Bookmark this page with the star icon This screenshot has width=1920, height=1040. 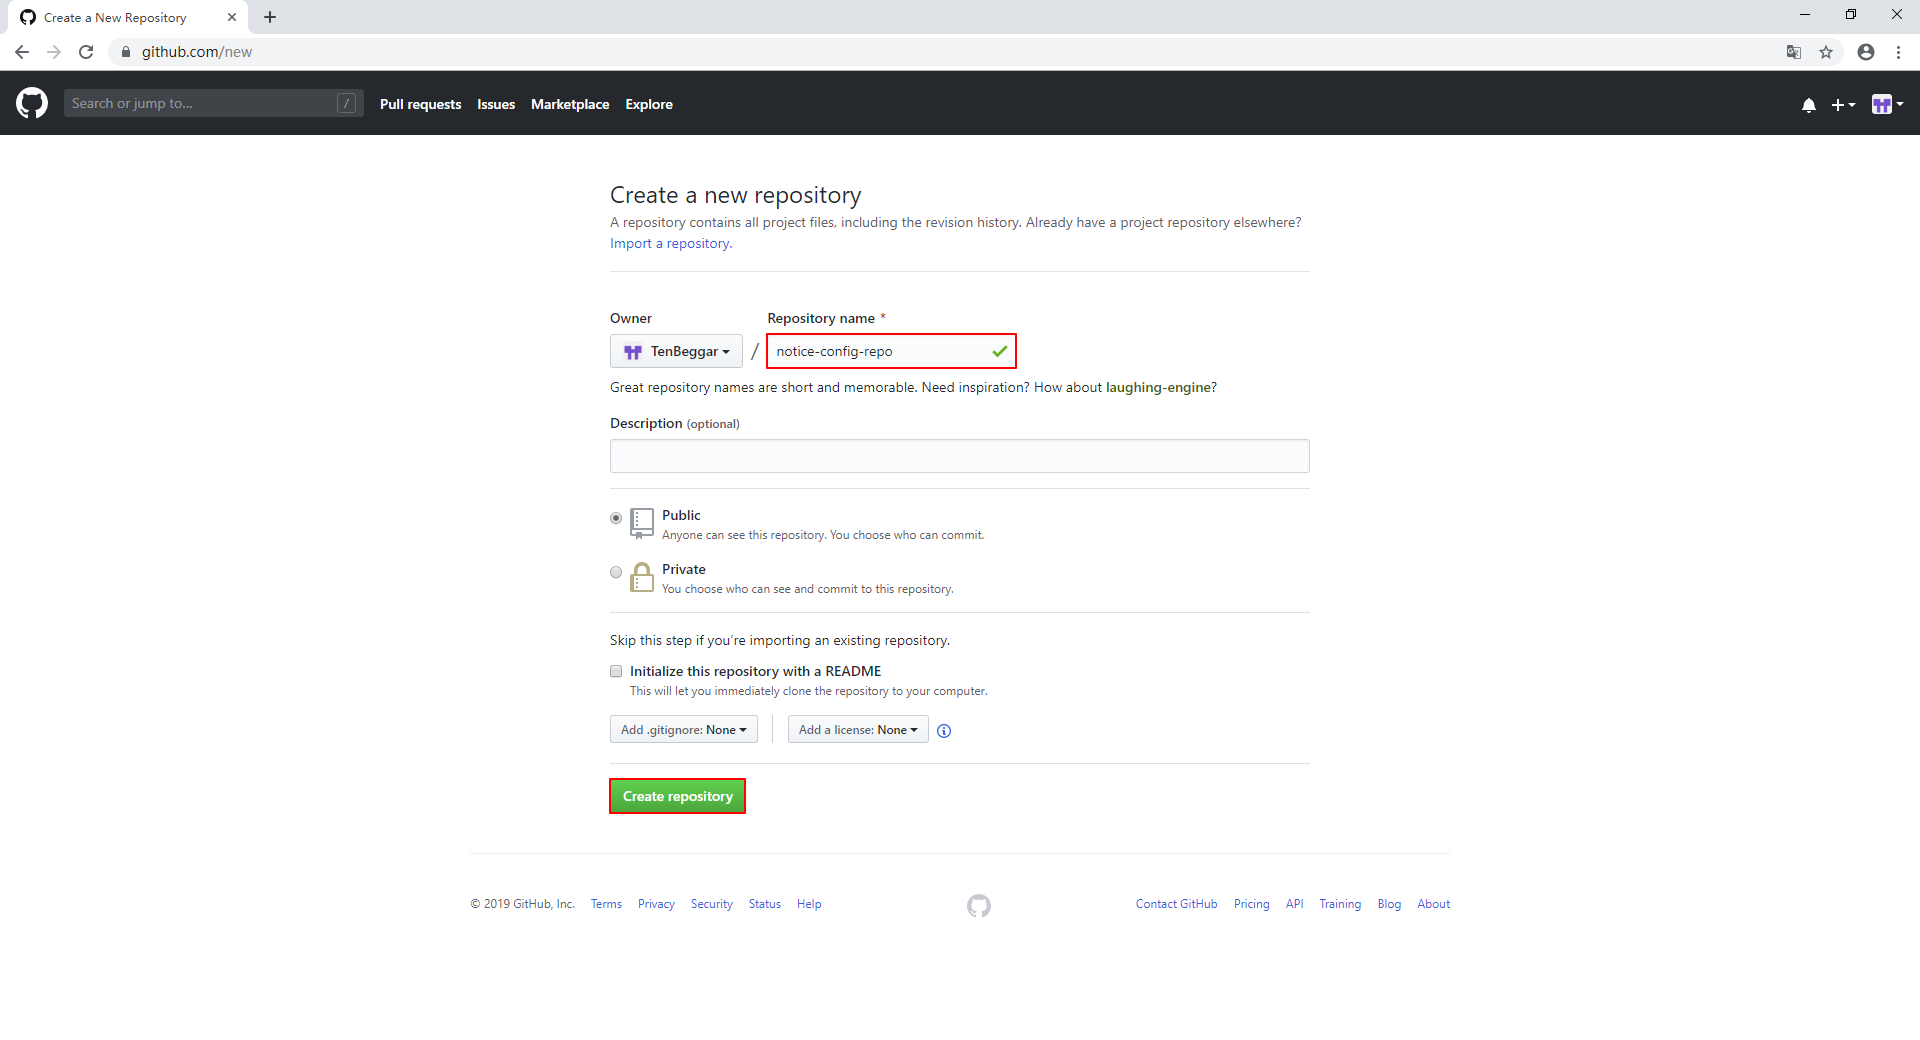coord(1826,52)
